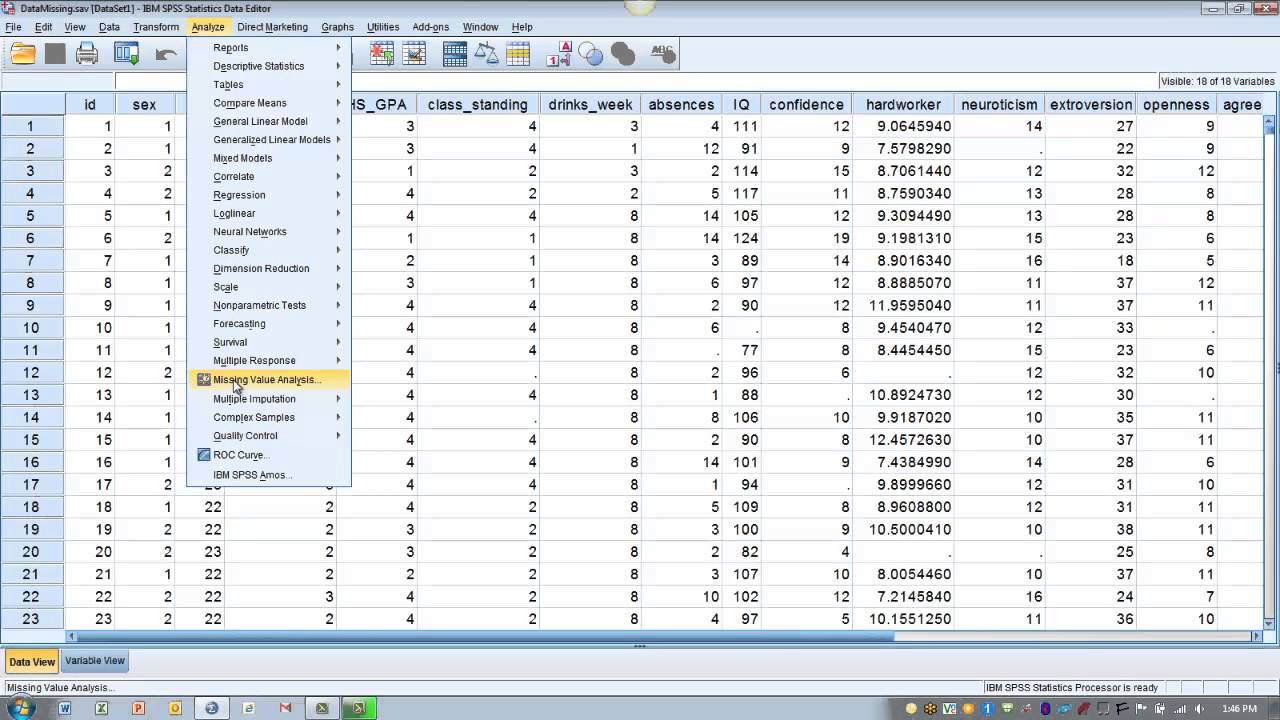1280x720 pixels.
Task: Switch to the Variable View tab
Action: coord(95,660)
